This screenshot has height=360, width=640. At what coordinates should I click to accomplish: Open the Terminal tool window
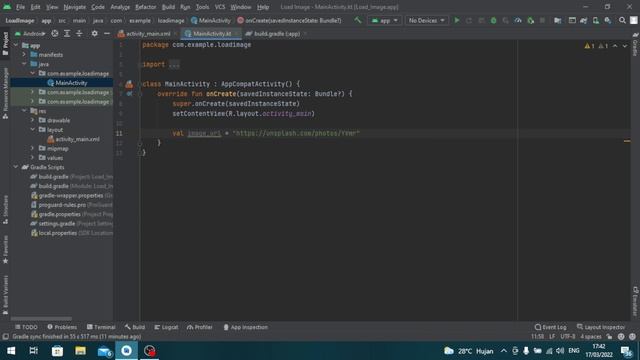click(101, 327)
